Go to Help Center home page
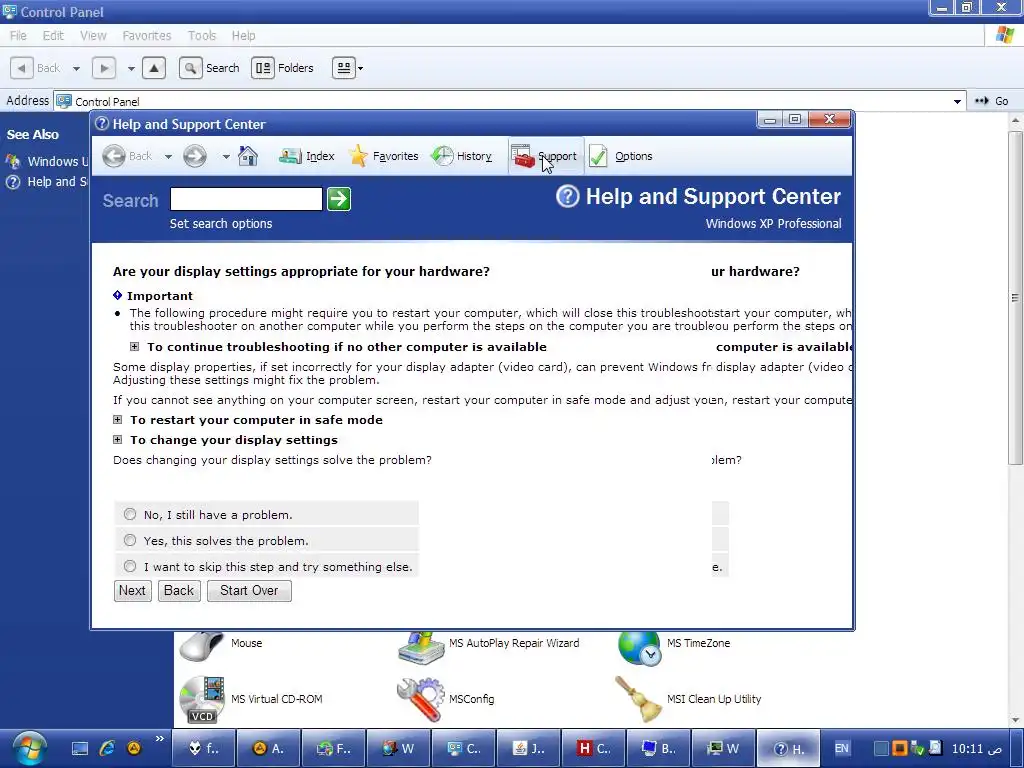Image resolution: width=1024 pixels, height=768 pixels. coord(248,156)
